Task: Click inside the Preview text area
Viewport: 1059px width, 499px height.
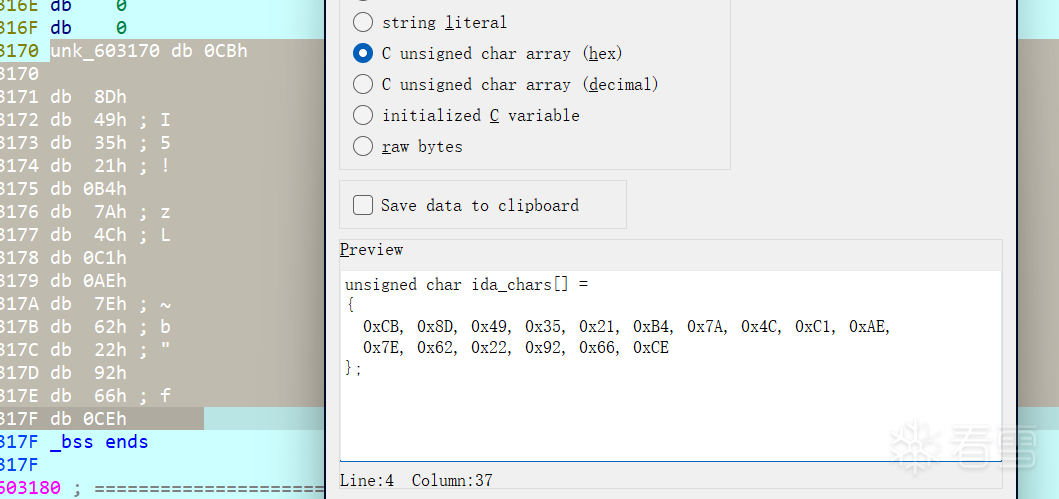Action: 670,420
